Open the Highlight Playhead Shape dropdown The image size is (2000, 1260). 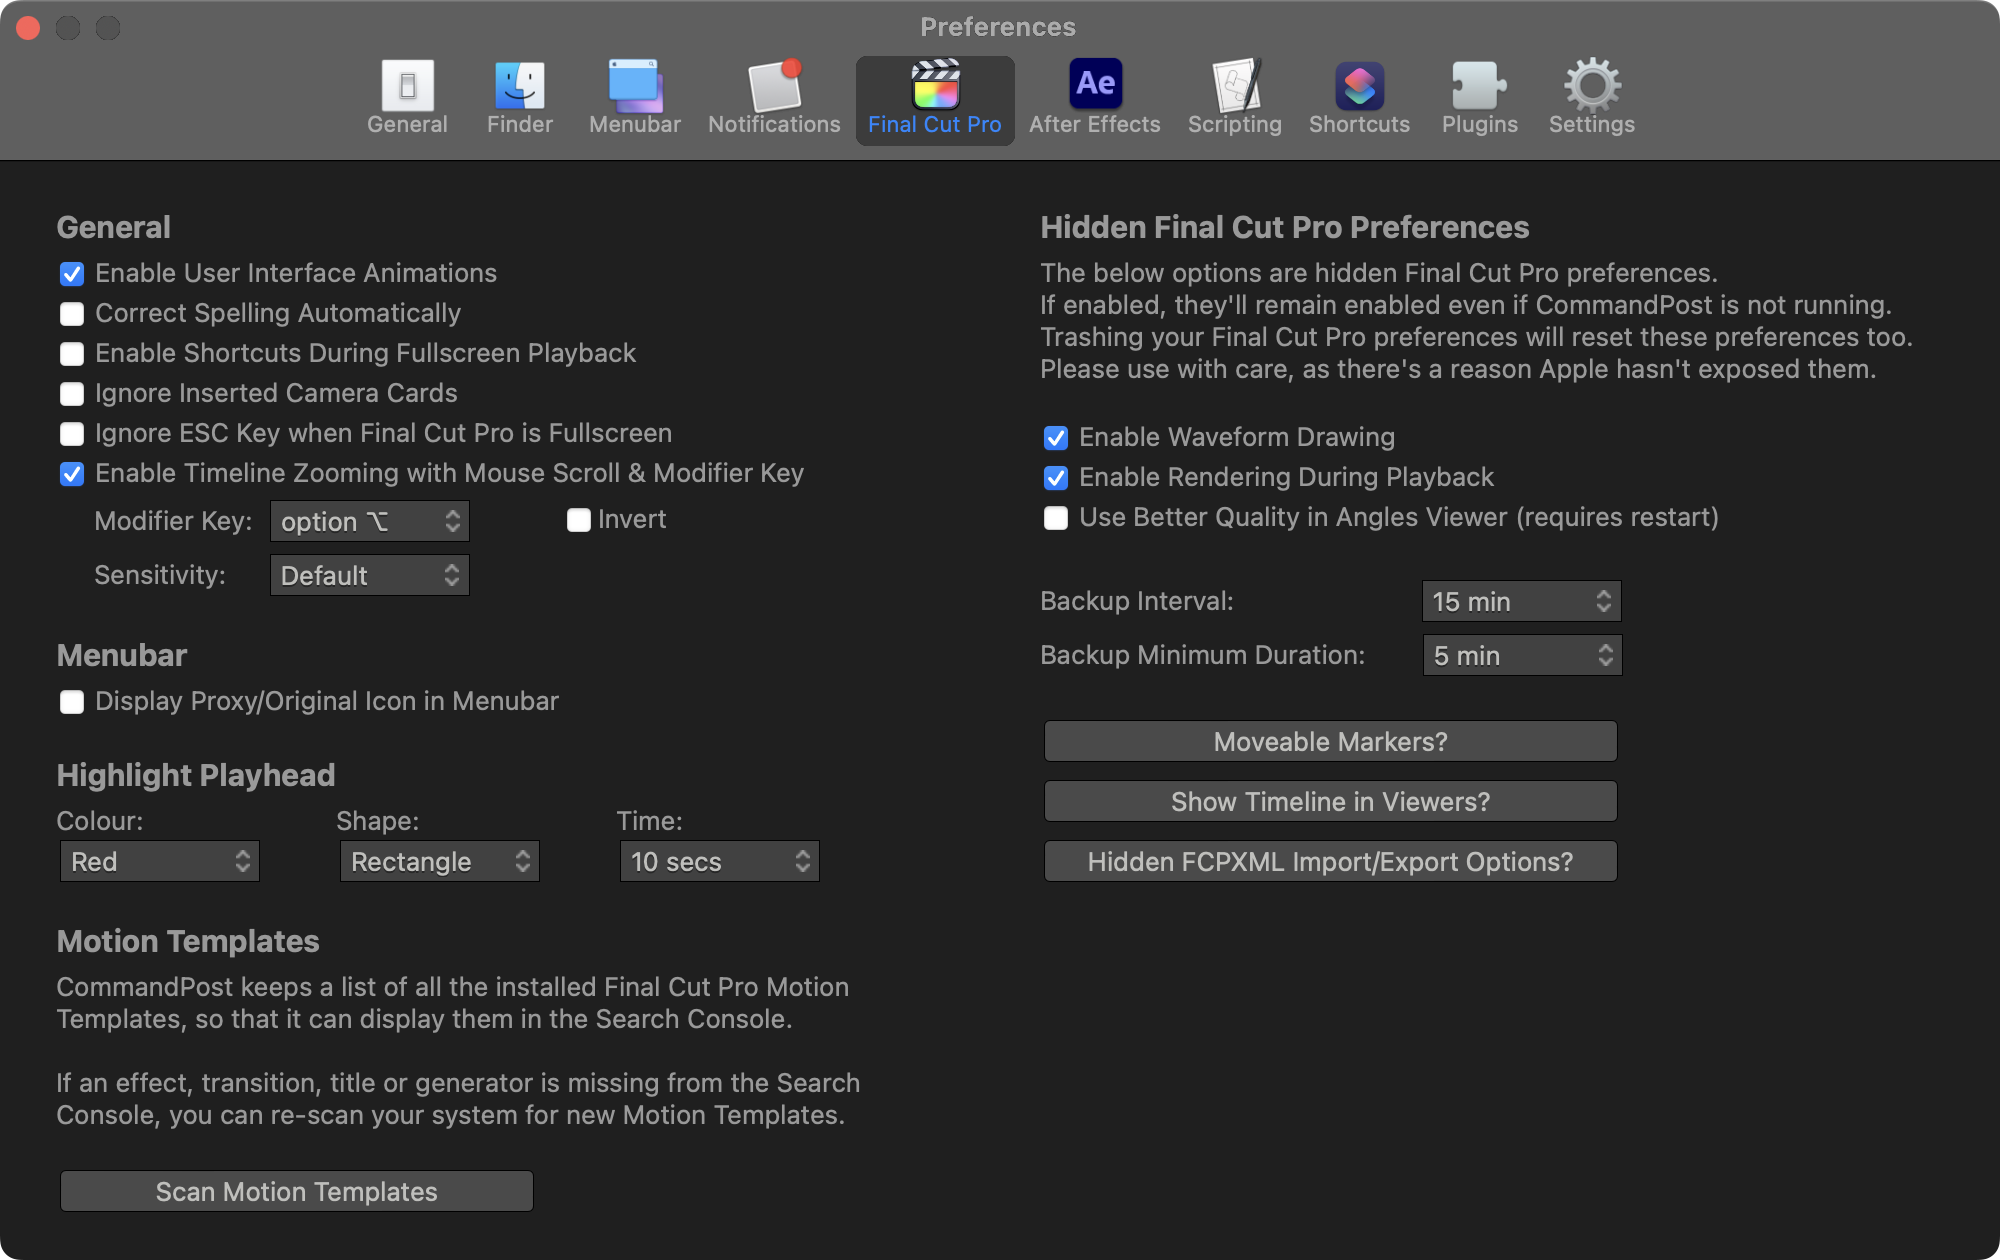tap(439, 862)
